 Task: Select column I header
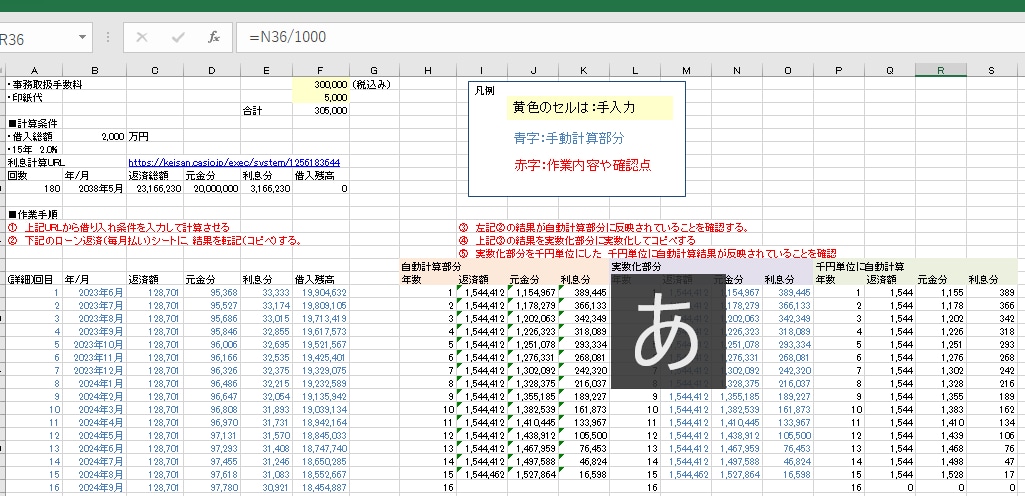(482, 71)
